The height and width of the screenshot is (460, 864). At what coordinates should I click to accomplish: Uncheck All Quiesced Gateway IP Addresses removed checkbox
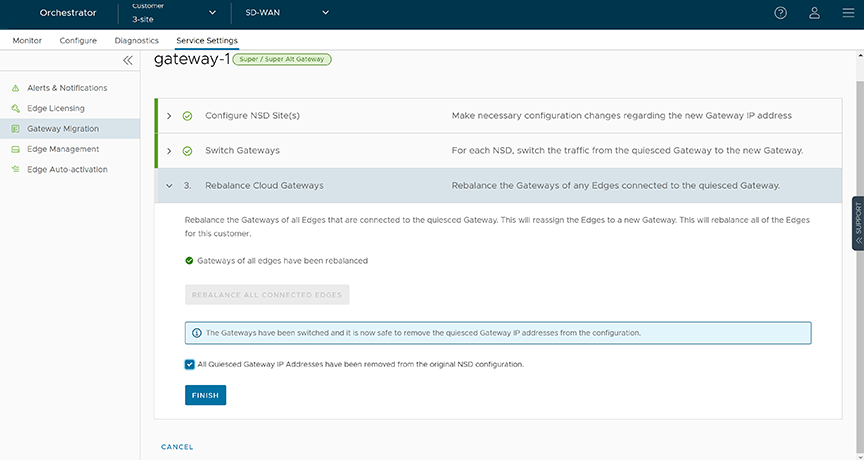pos(190,364)
